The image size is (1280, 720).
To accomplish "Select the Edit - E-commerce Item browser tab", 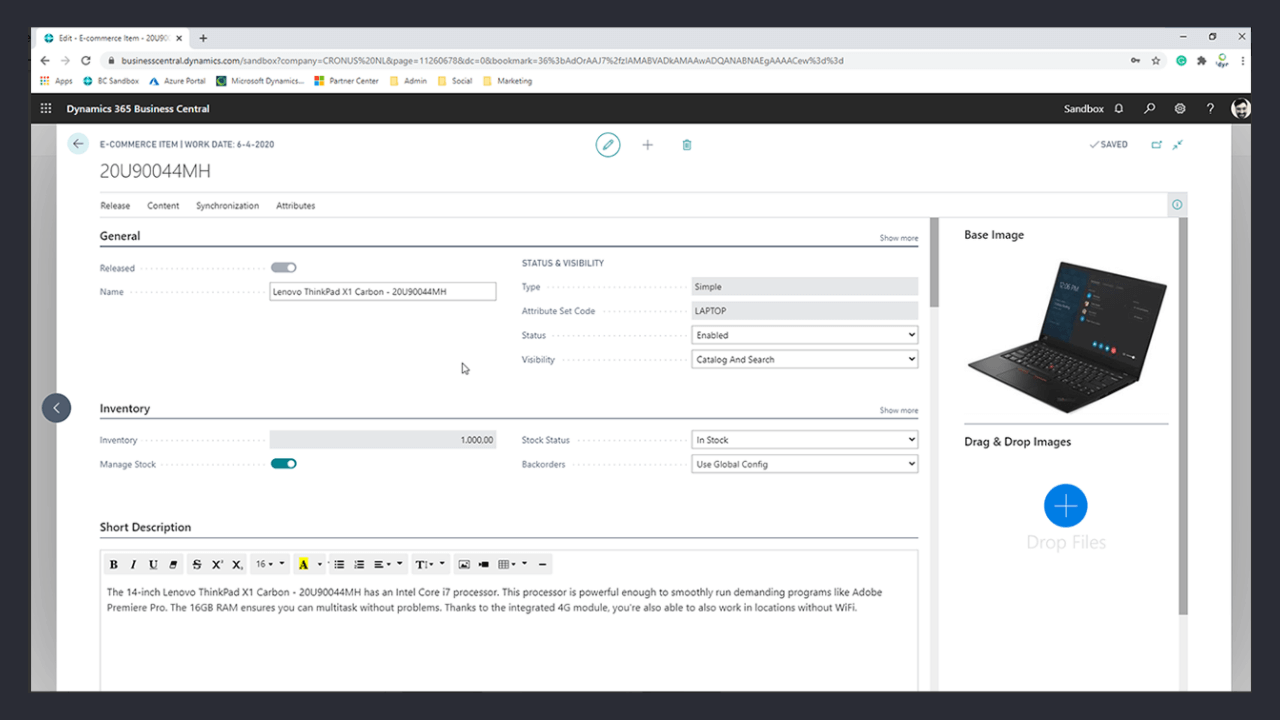I will [x=111, y=38].
